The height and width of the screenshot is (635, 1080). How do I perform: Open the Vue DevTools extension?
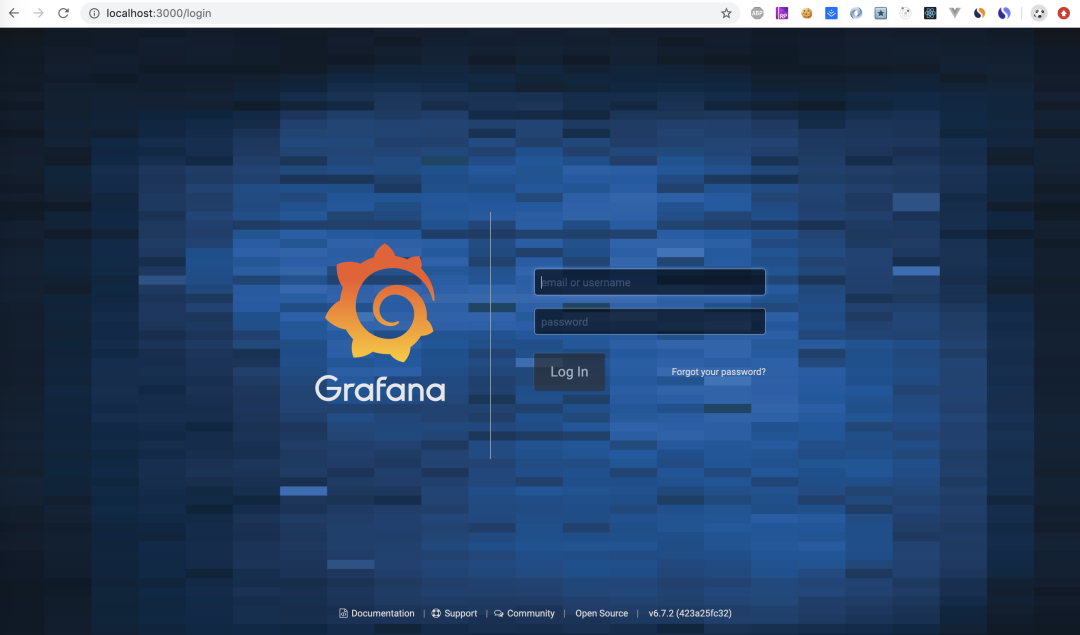955,13
